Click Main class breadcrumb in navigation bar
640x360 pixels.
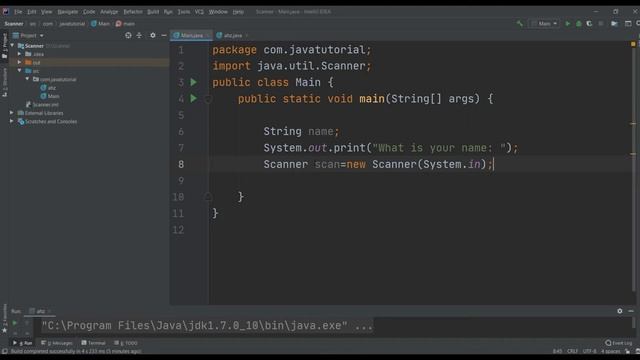100,24
